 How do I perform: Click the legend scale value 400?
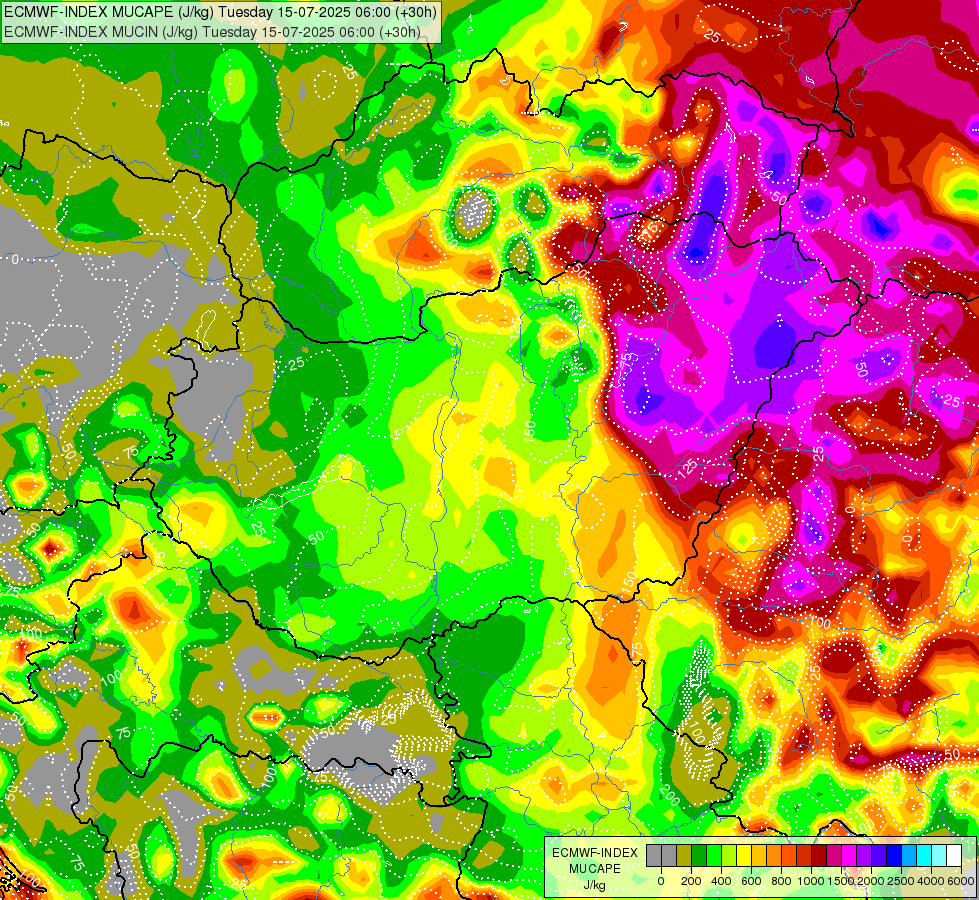(x=721, y=881)
